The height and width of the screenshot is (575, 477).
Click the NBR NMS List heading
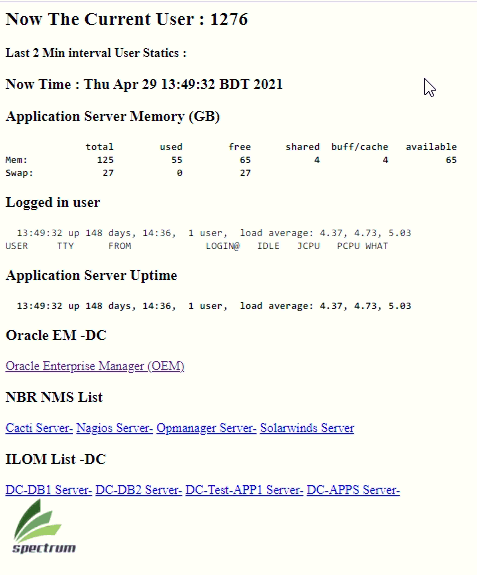pos(54,397)
